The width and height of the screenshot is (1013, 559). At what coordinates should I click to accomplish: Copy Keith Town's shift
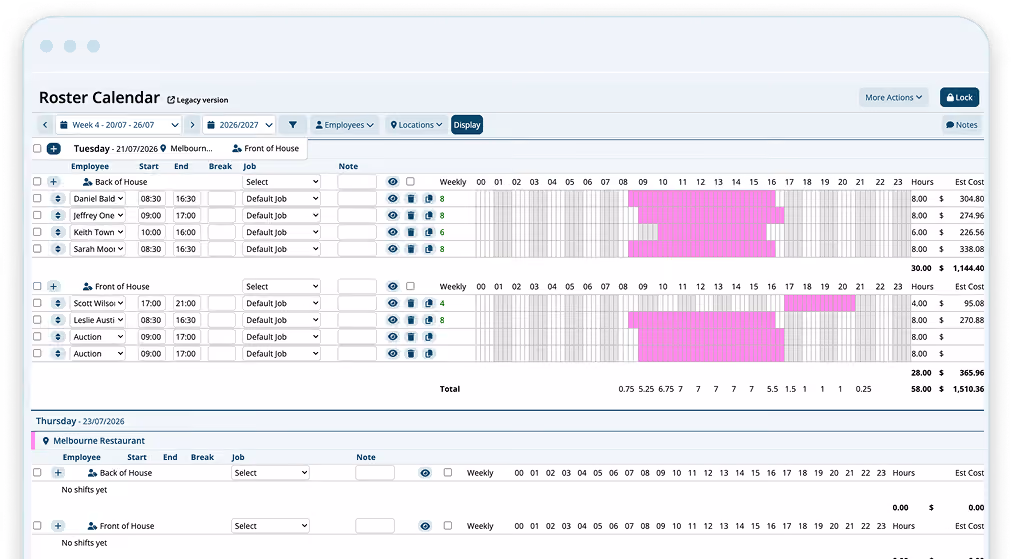[428, 232]
